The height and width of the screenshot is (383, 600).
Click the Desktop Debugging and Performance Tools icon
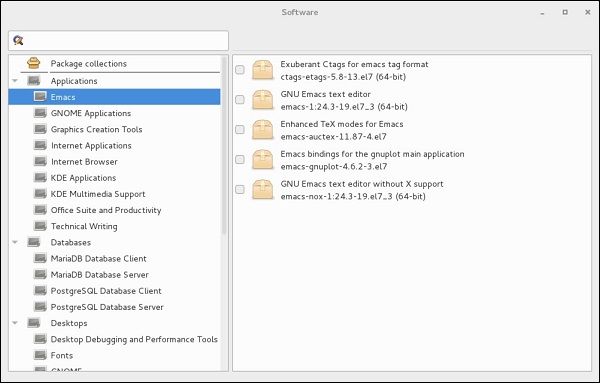(40, 339)
